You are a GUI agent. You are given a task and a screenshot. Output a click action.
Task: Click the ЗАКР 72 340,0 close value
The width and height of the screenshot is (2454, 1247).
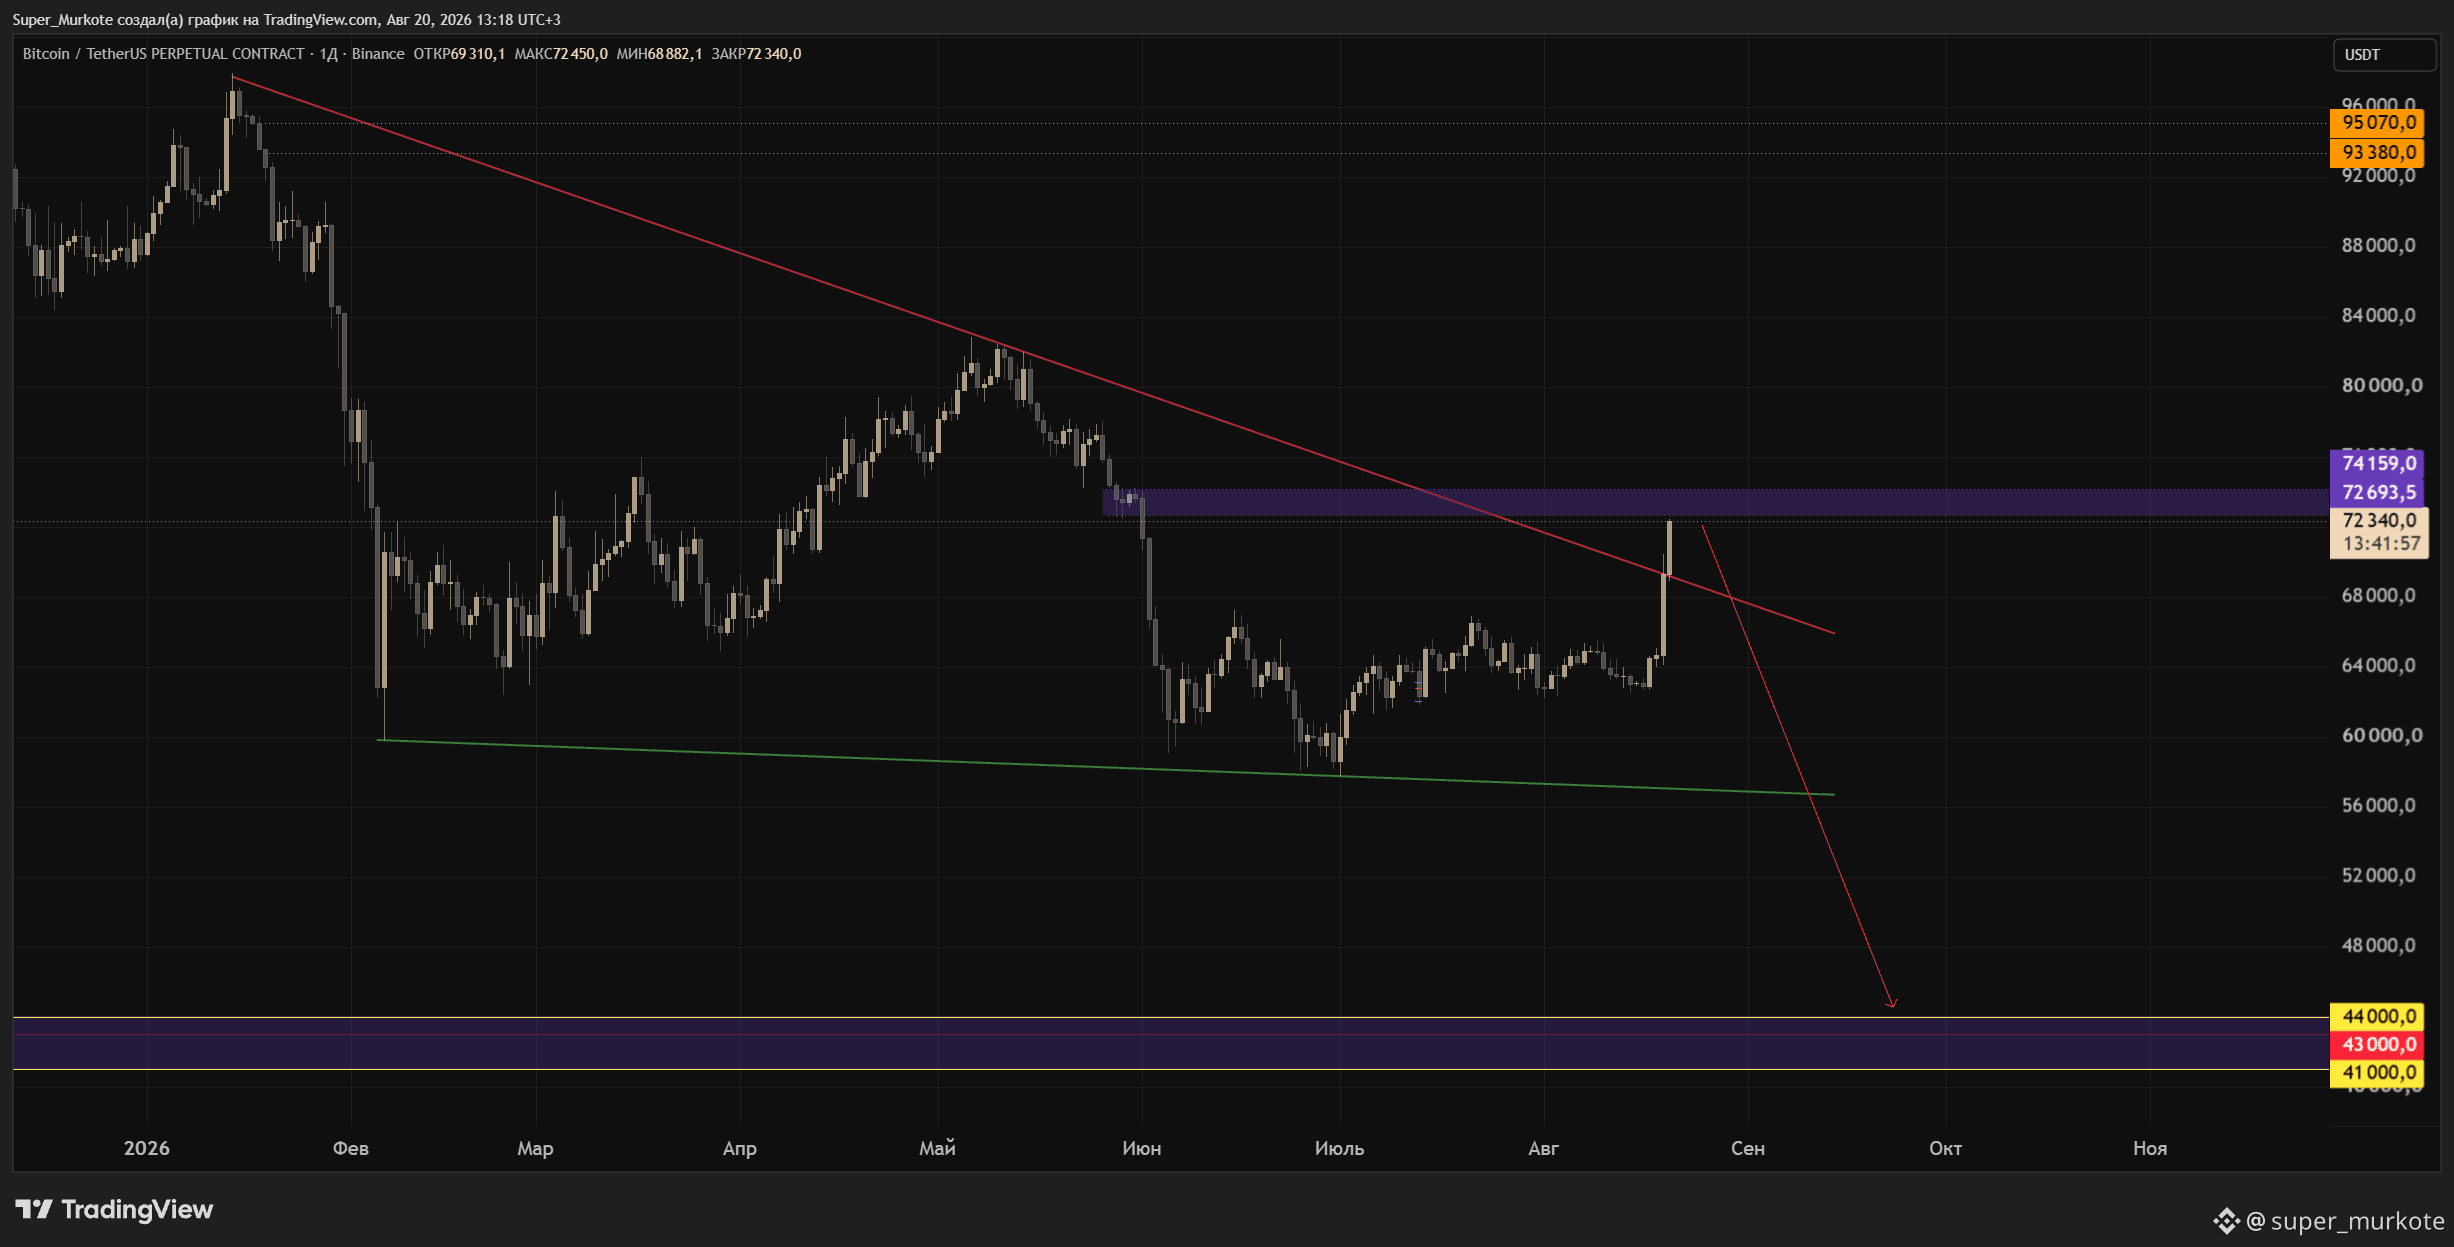(x=756, y=54)
